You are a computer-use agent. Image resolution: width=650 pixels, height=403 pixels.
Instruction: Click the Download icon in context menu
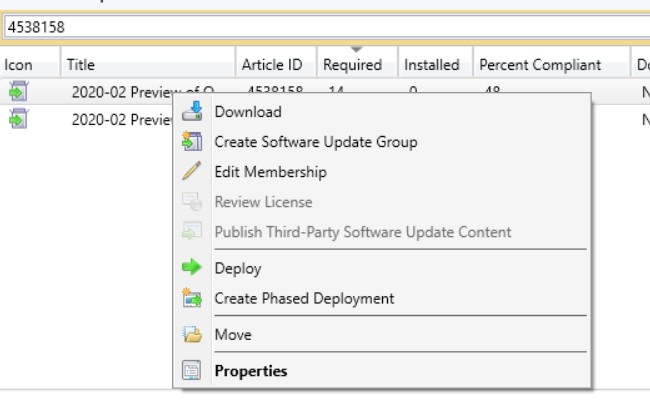[x=192, y=112]
